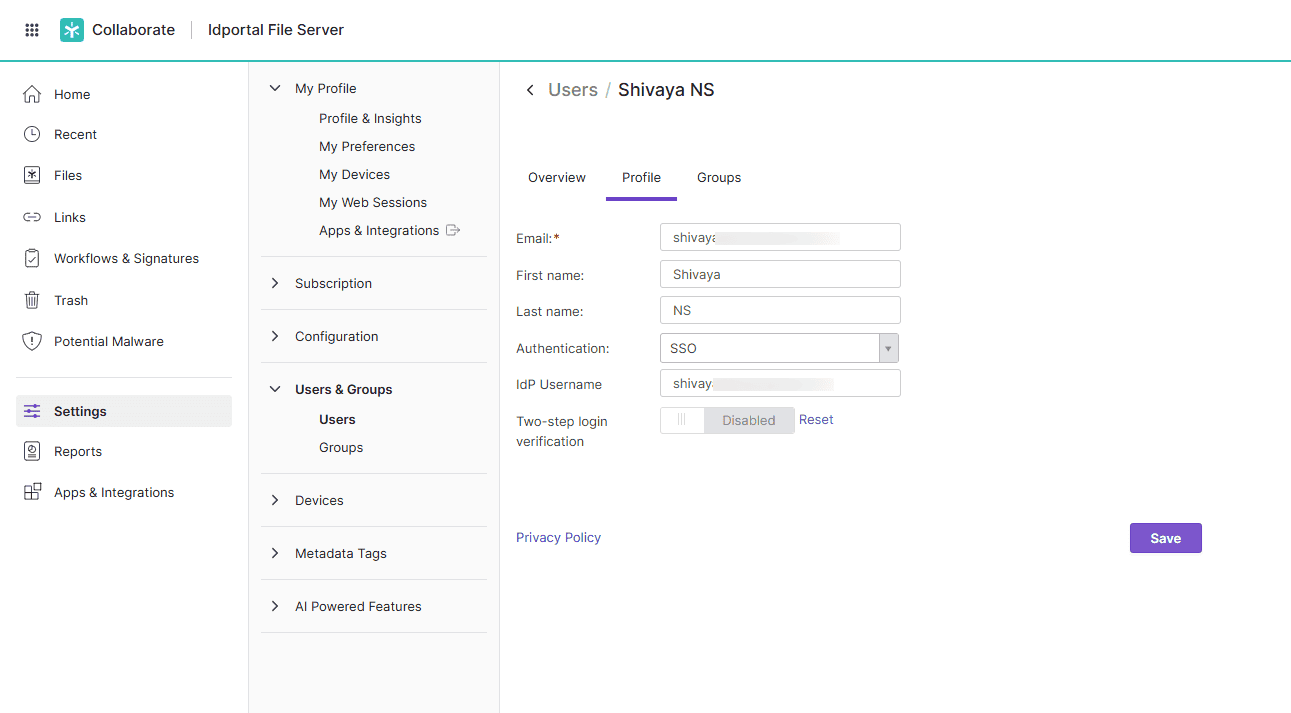Switch to the Overview tab

click(x=557, y=177)
